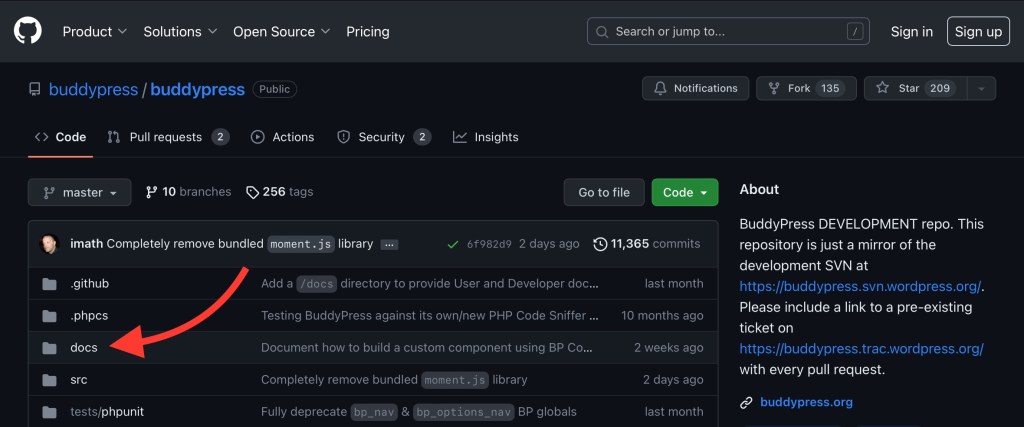1024x427 pixels.
Task: Expand the green Code dropdown button
Action: click(x=684, y=193)
